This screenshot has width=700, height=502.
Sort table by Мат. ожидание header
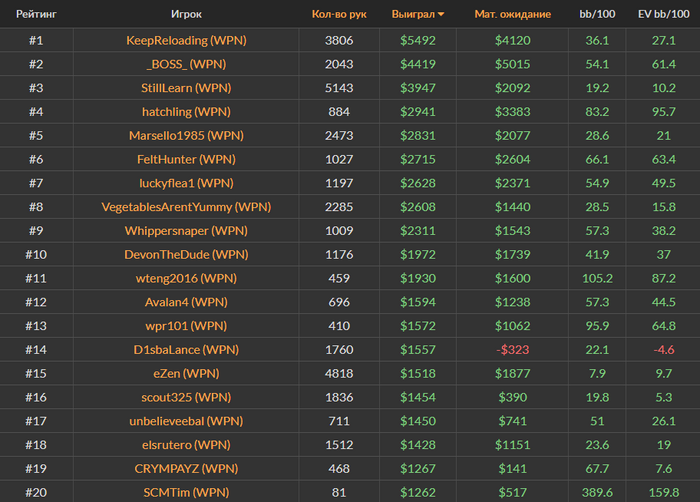511,15
